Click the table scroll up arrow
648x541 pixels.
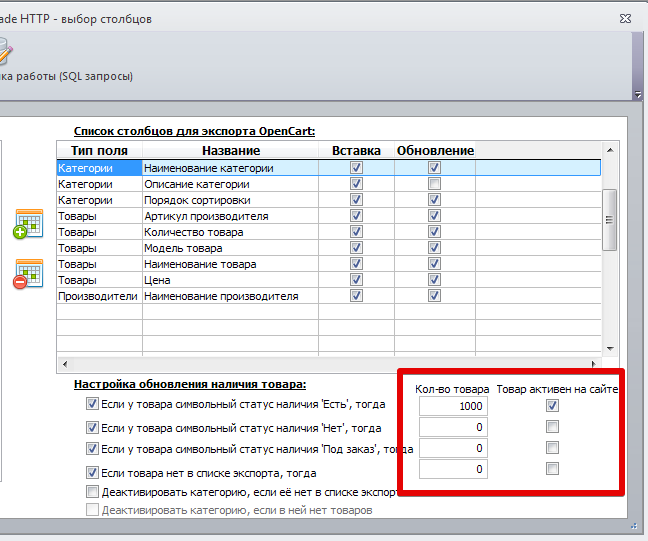[x=610, y=150]
